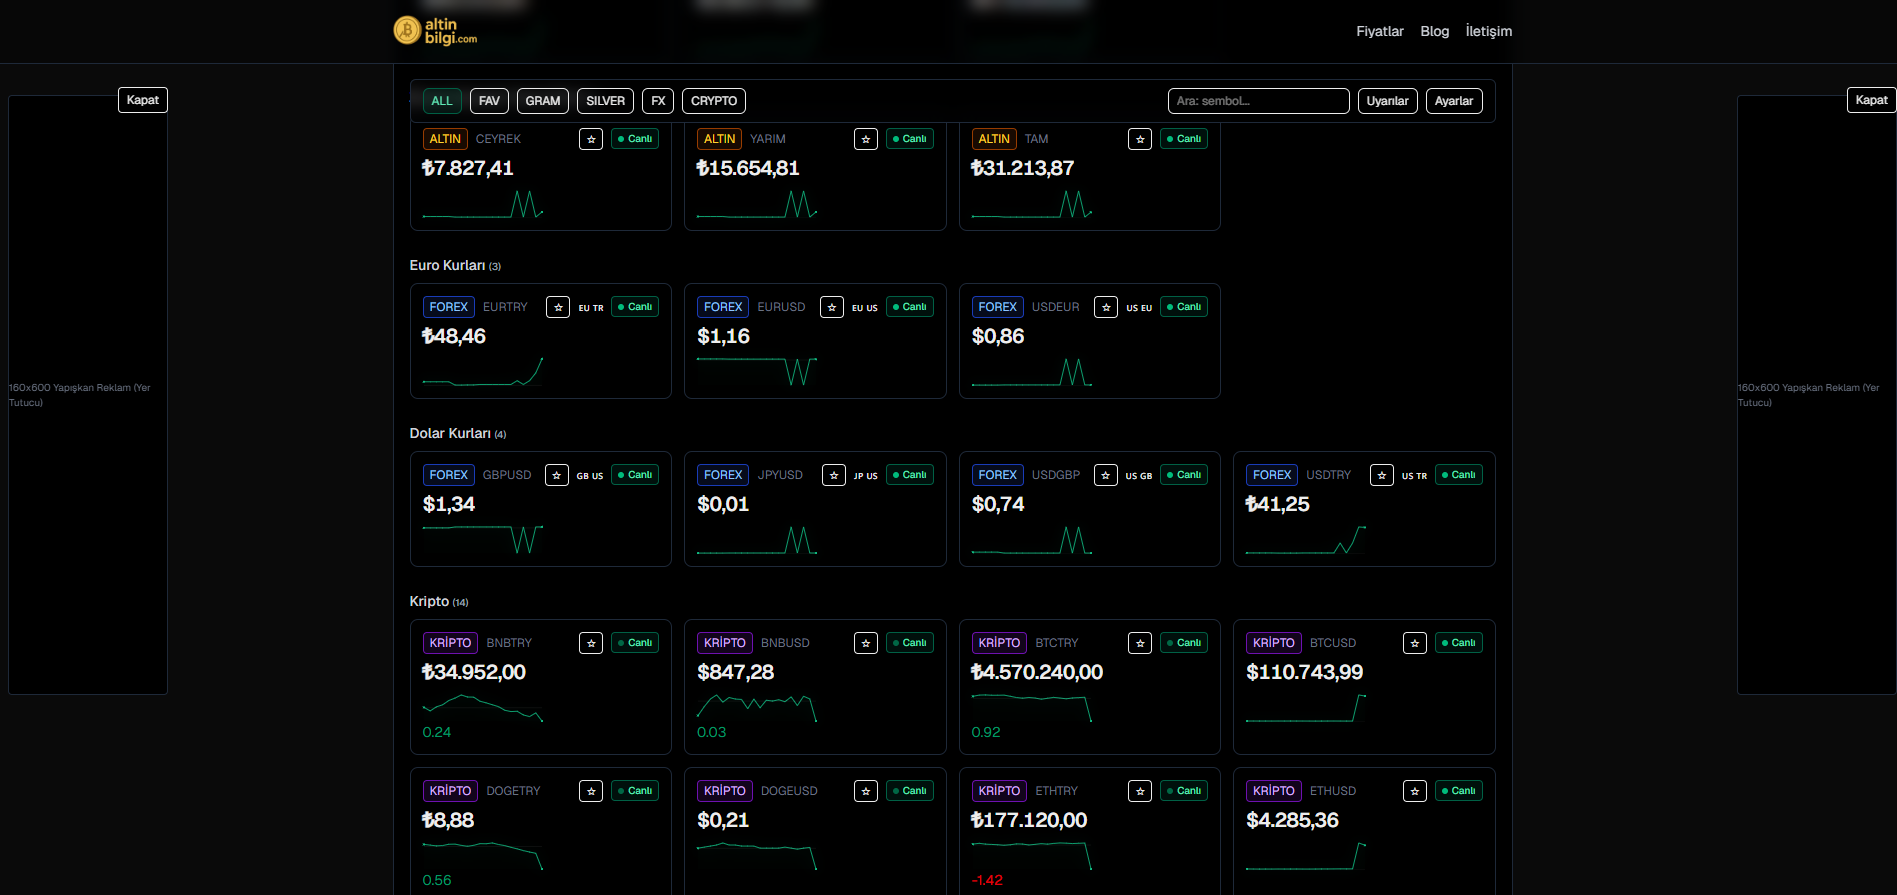Screen dimensions: 1897x895
Task: Click the -1.42 change on ETHTRY
Action: click(987, 880)
